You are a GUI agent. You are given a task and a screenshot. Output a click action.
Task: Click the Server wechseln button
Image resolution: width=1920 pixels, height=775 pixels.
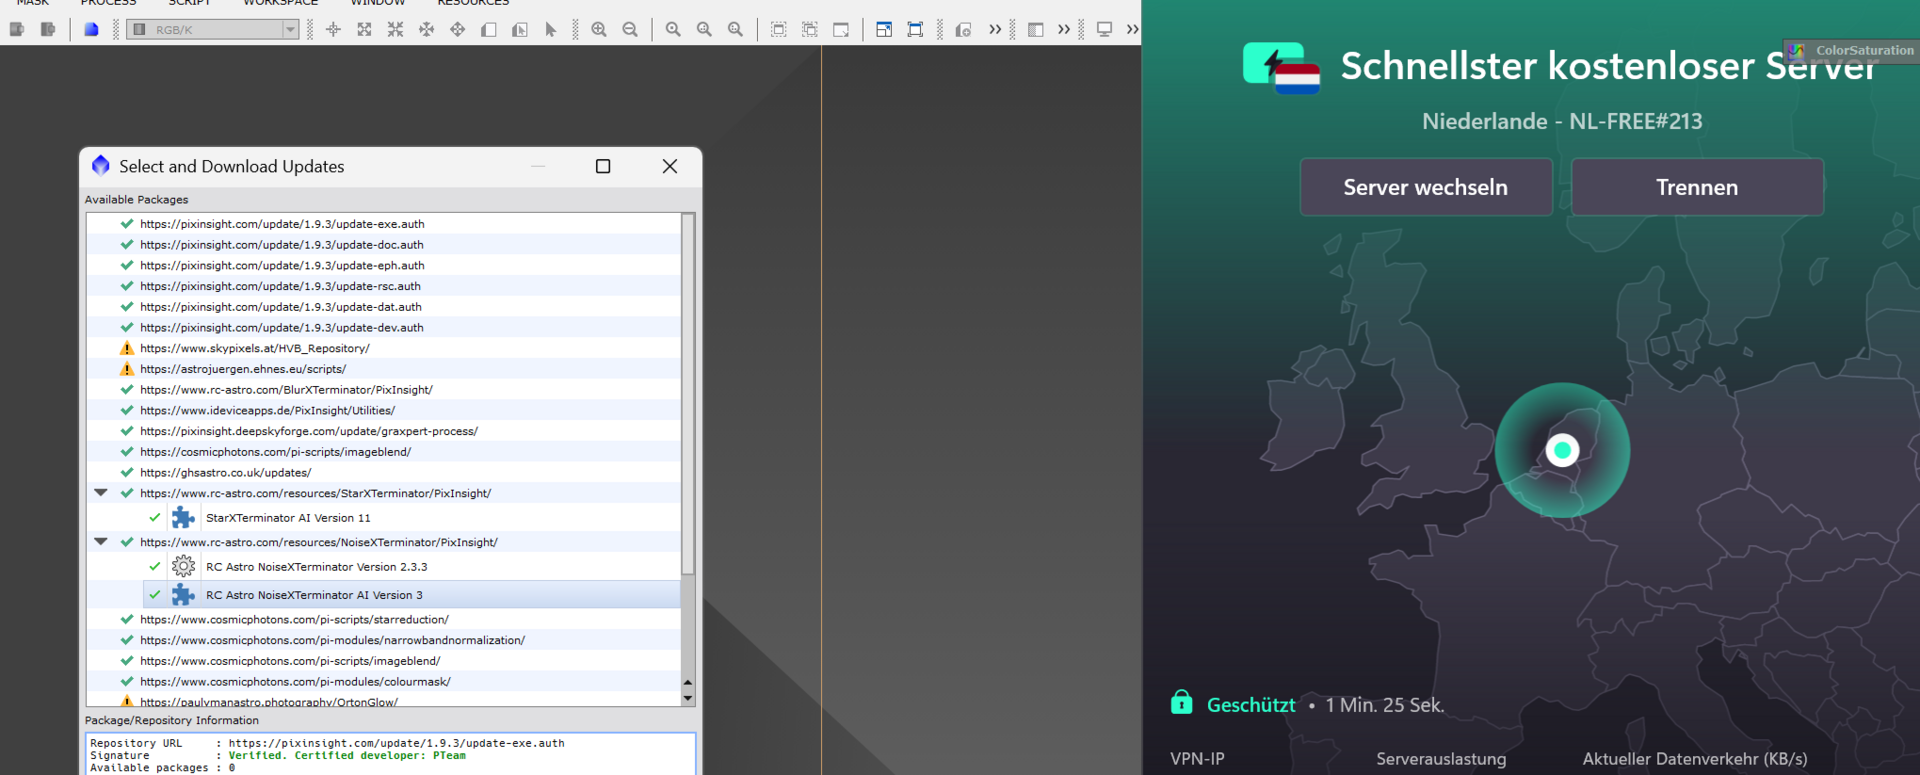click(1426, 187)
